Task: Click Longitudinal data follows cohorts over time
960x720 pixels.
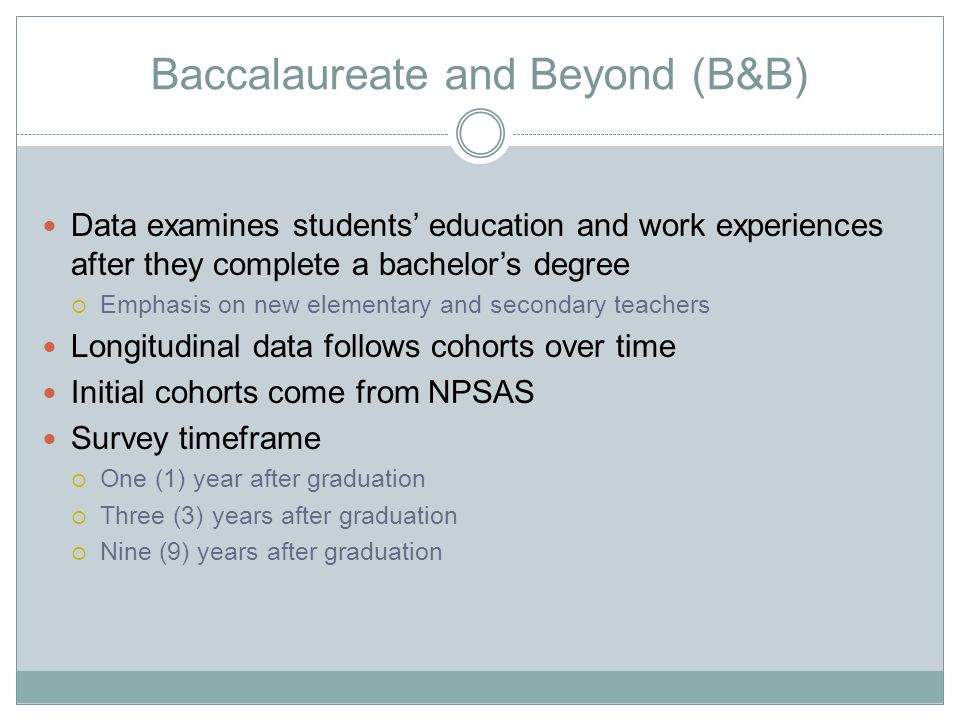Action: point(373,347)
